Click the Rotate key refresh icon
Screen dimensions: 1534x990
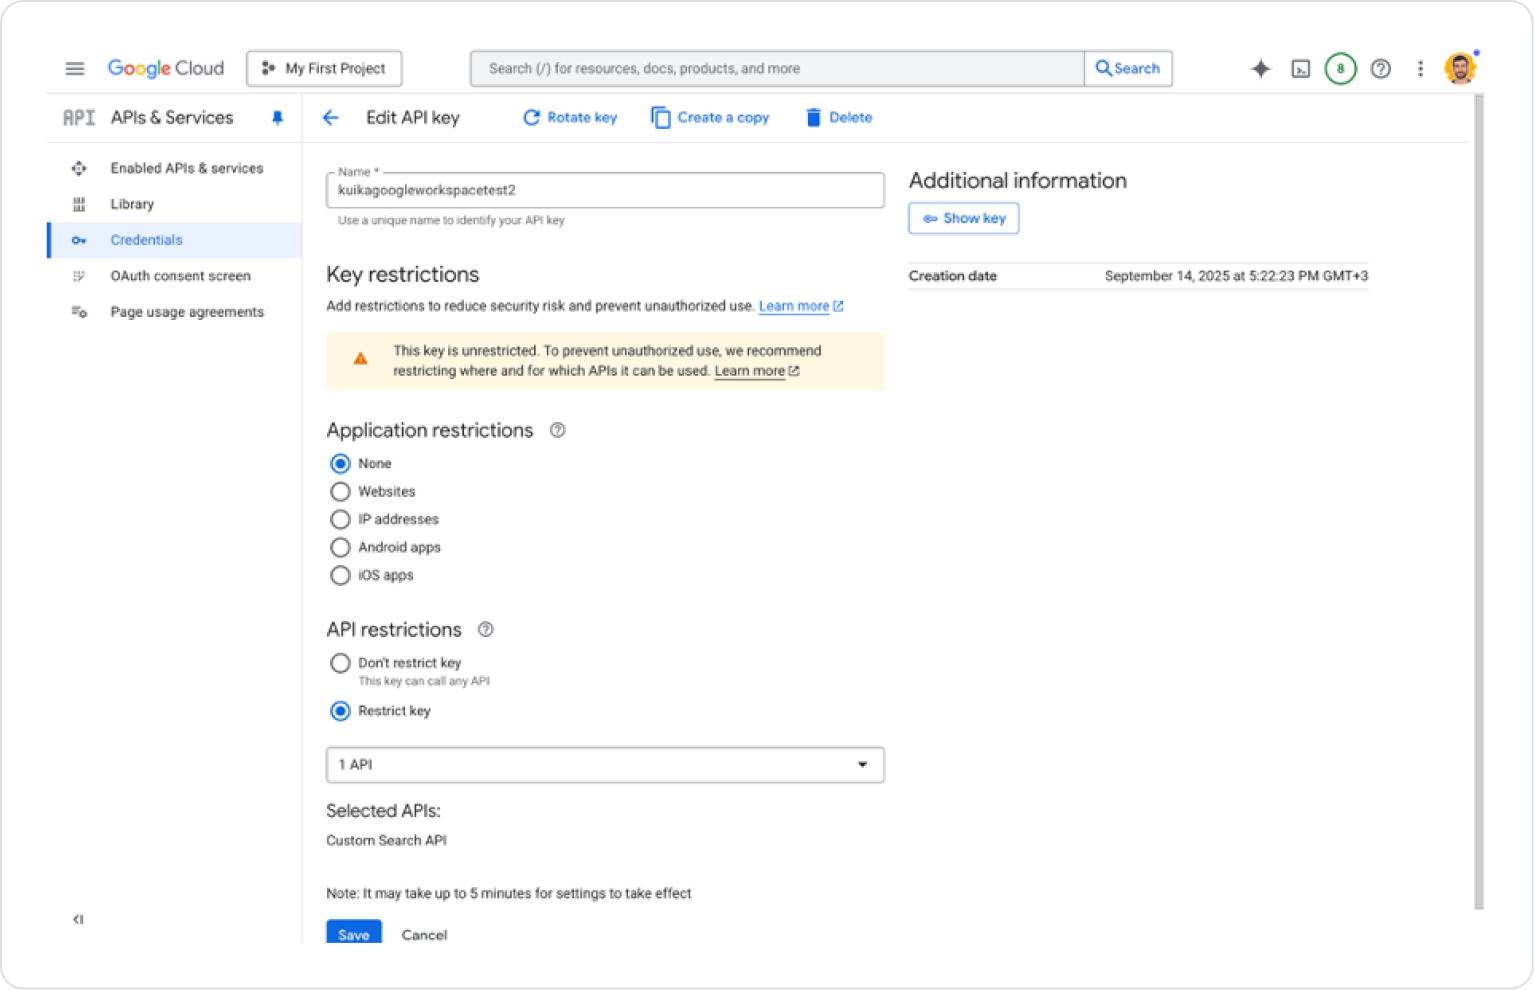[x=531, y=118]
